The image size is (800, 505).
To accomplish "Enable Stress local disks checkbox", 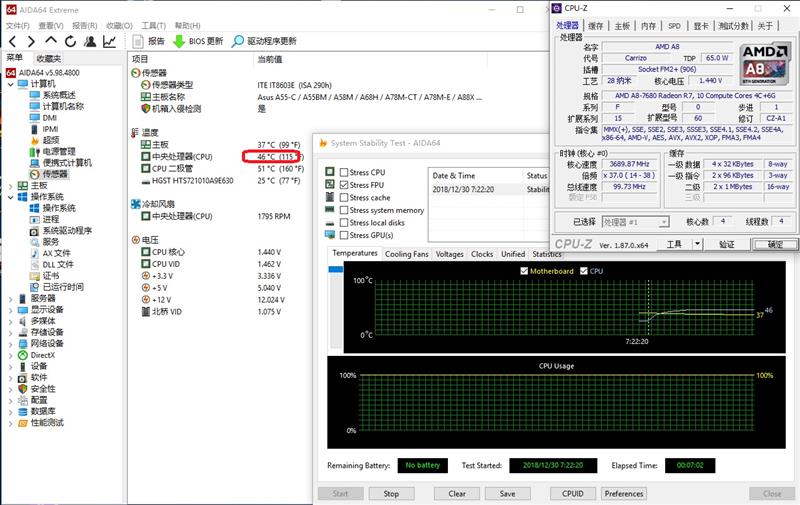I will point(344,222).
